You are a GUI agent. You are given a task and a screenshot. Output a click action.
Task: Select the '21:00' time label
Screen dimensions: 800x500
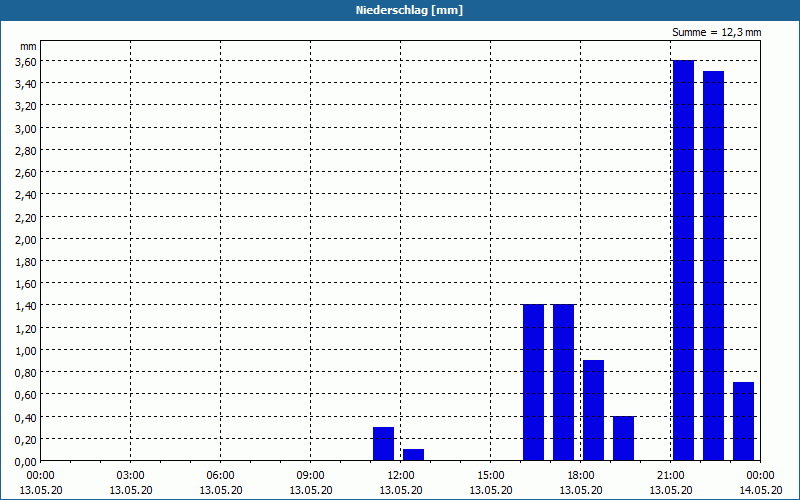tap(671, 476)
